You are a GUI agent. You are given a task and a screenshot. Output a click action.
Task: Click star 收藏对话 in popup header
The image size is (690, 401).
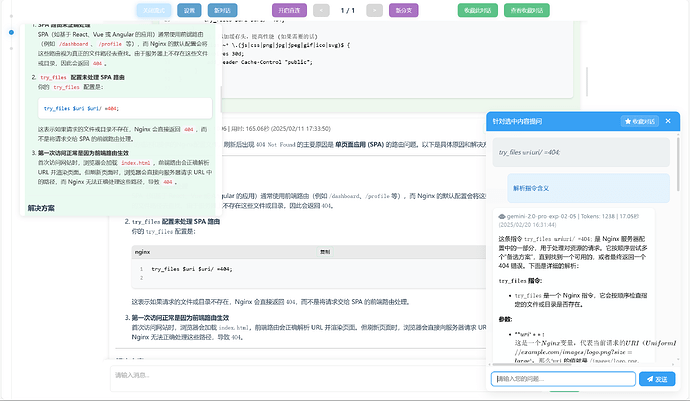point(640,121)
